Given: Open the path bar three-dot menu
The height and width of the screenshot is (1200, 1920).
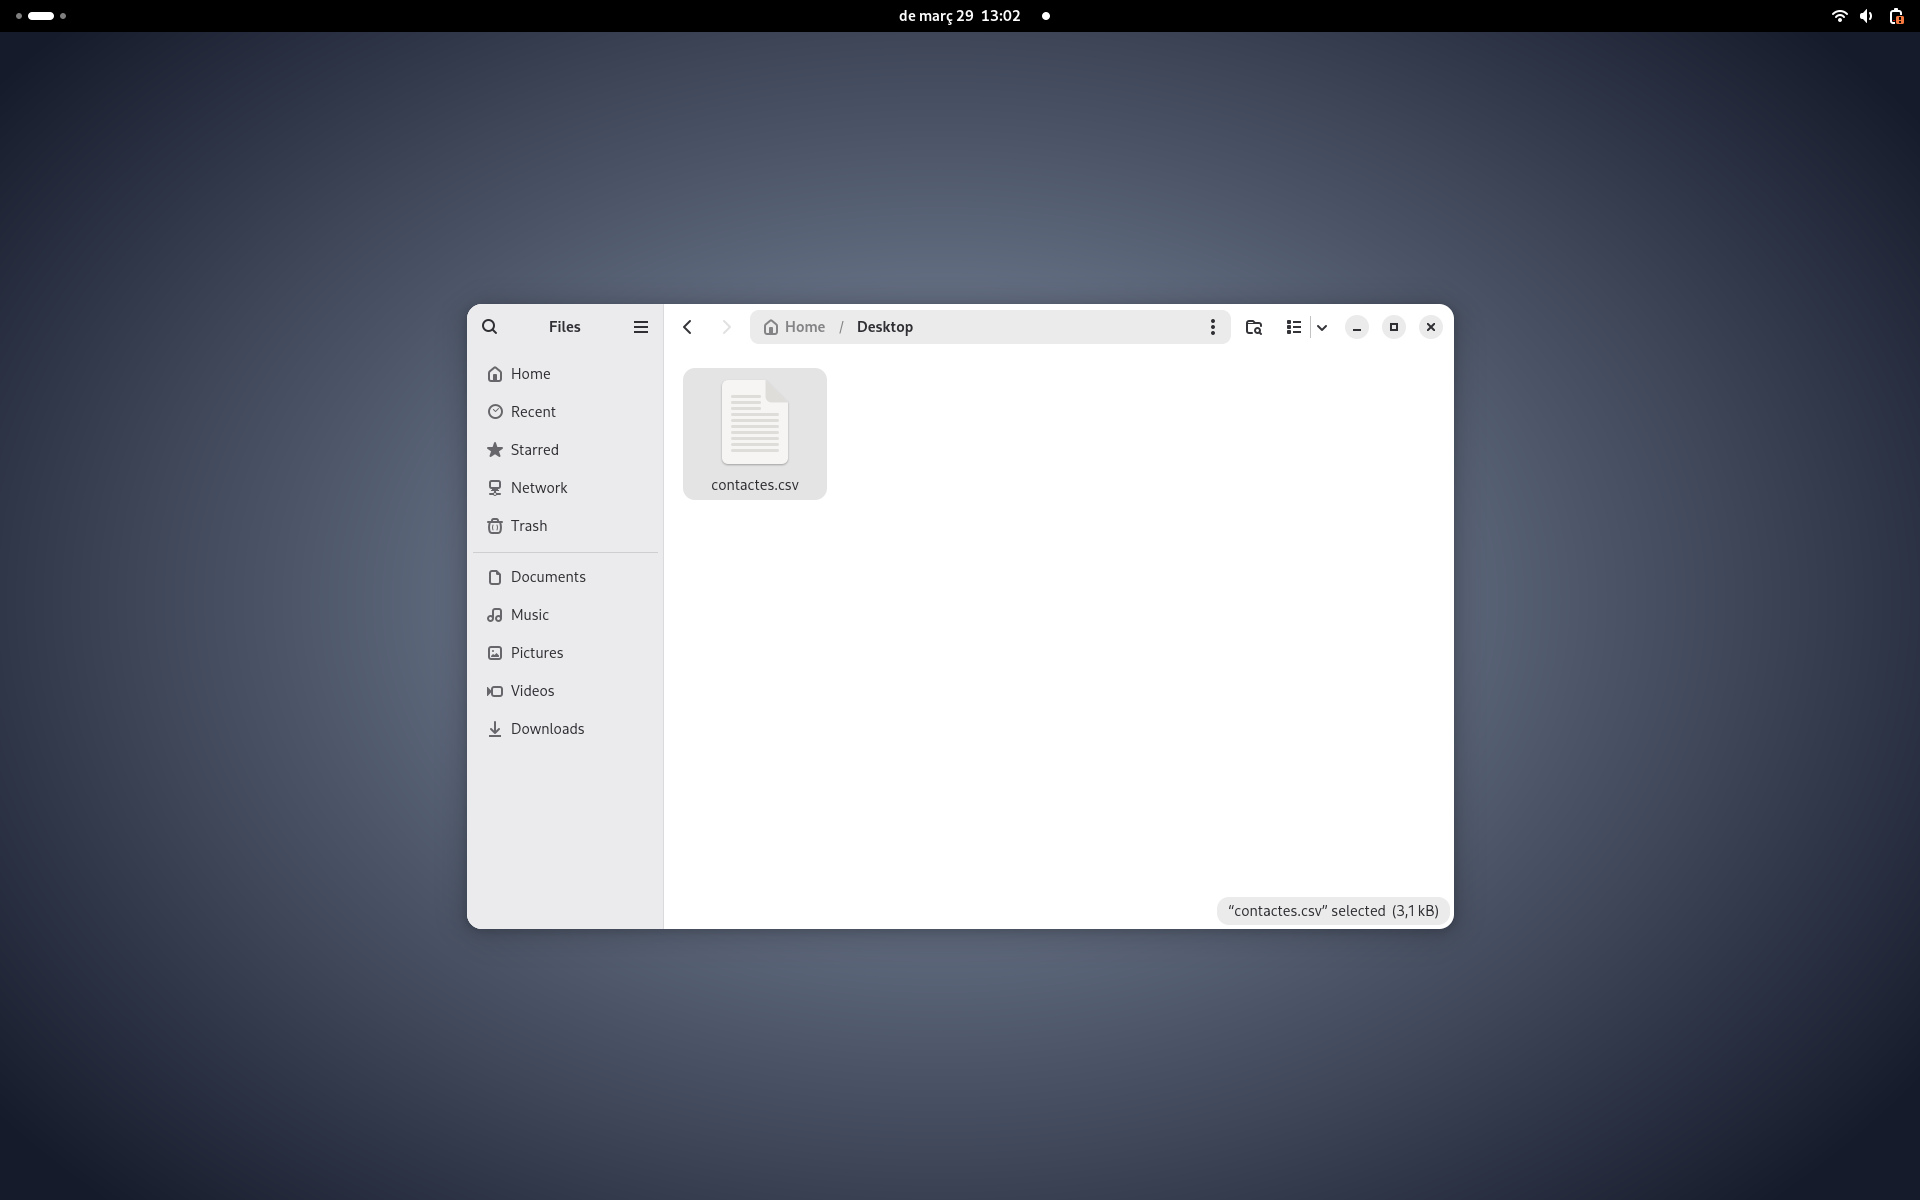Looking at the screenshot, I should coord(1212,327).
